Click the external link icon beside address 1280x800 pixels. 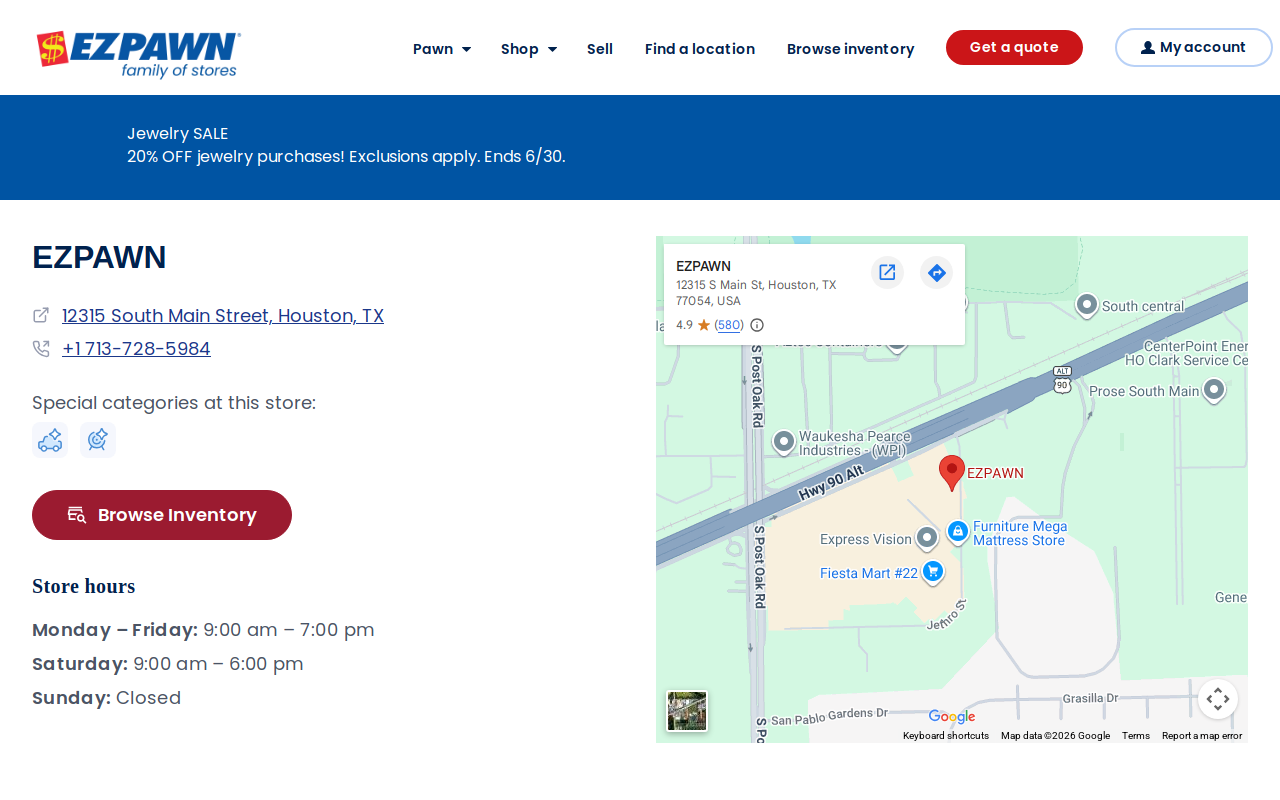(41, 315)
